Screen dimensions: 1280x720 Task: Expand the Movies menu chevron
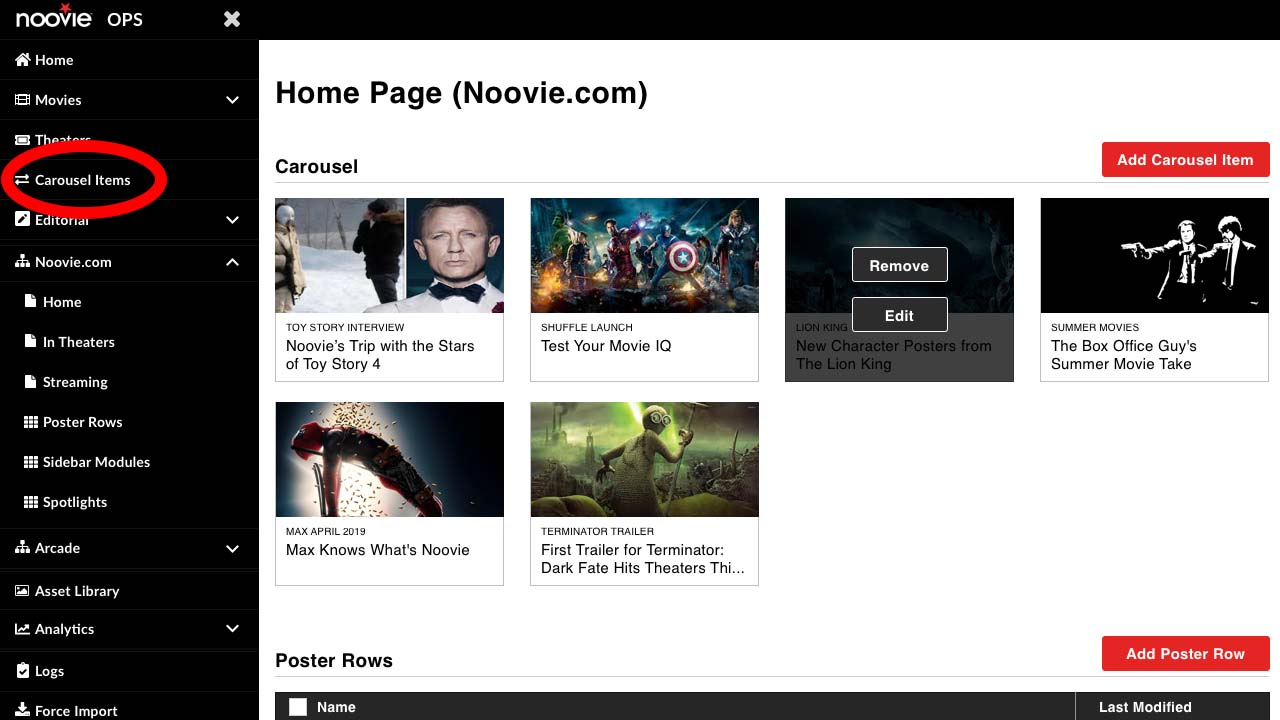pyautogui.click(x=232, y=100)
